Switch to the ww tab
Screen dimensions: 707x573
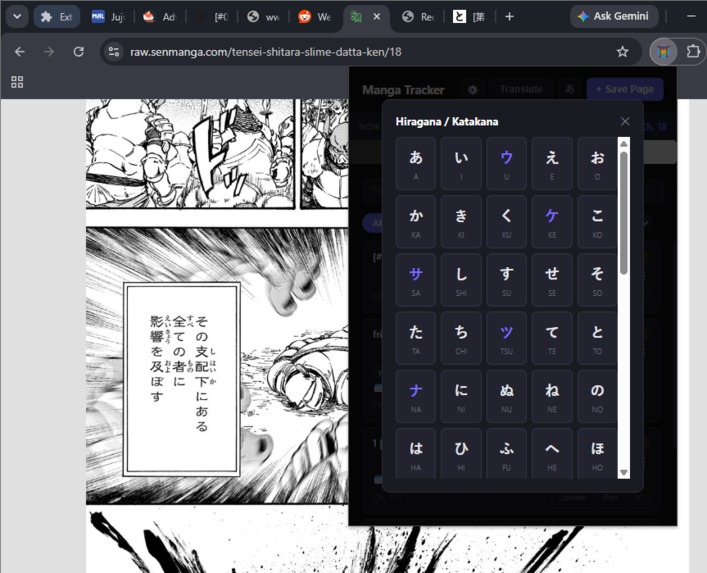263,17
